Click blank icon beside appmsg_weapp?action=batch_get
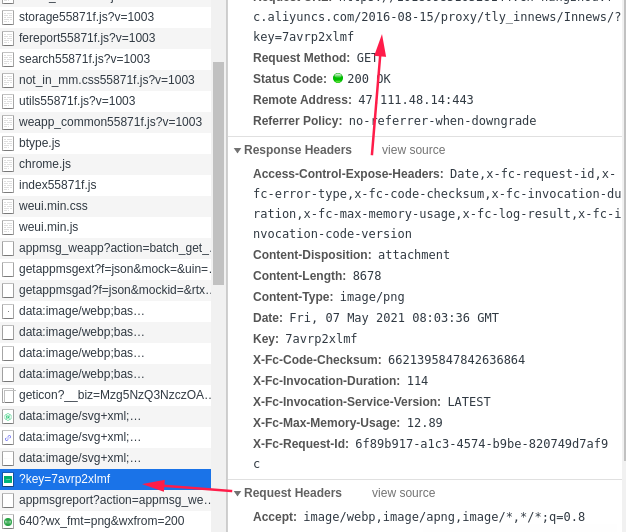The width and height of the screenshot is (626, 532). [x=8, y=248]
